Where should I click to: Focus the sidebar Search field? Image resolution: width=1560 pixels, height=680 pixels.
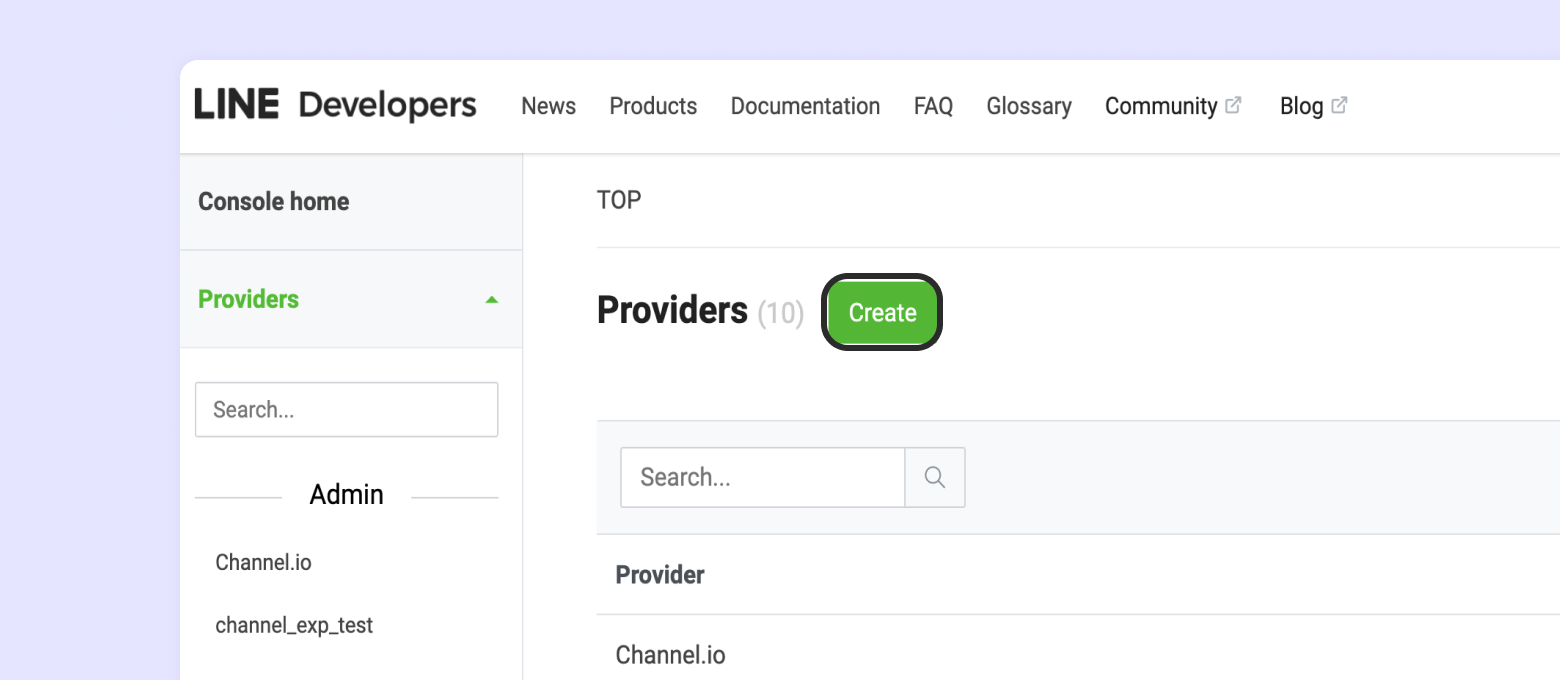346,410
